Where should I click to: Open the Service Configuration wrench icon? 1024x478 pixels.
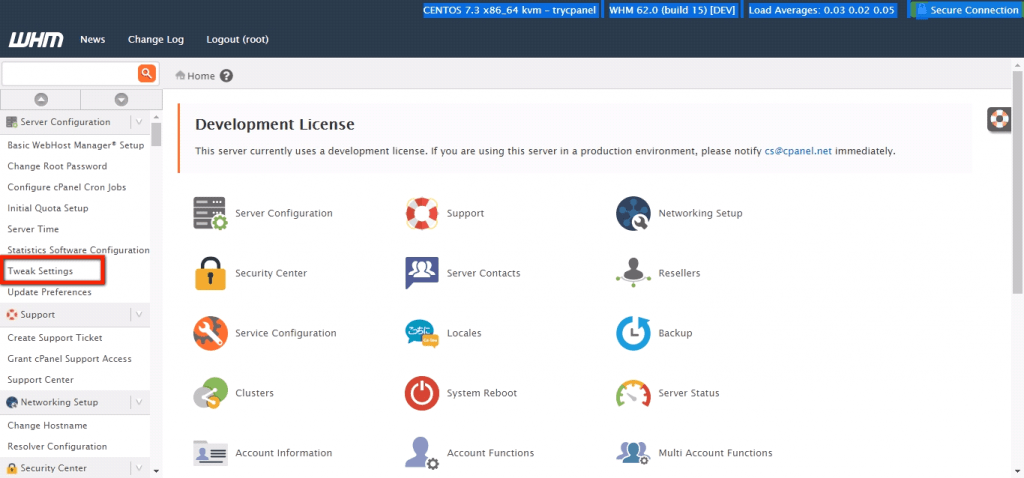(x=210, y=333)
